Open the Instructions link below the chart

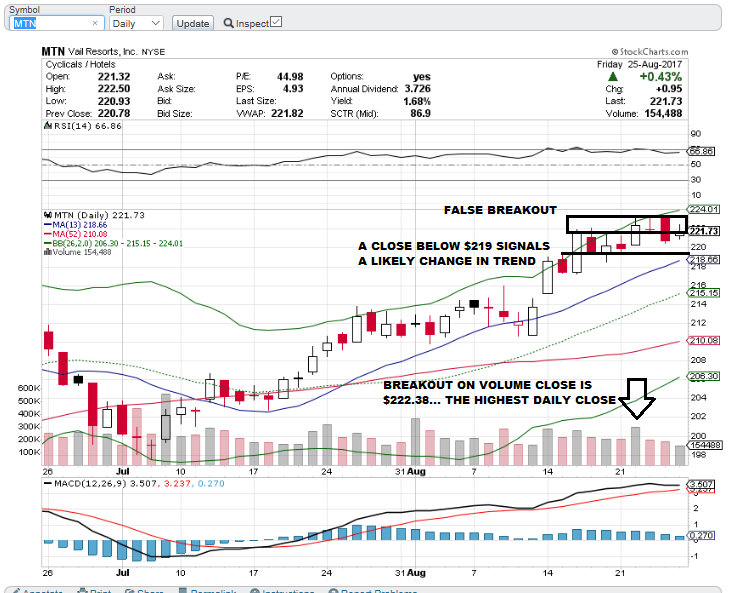point(282,591)
